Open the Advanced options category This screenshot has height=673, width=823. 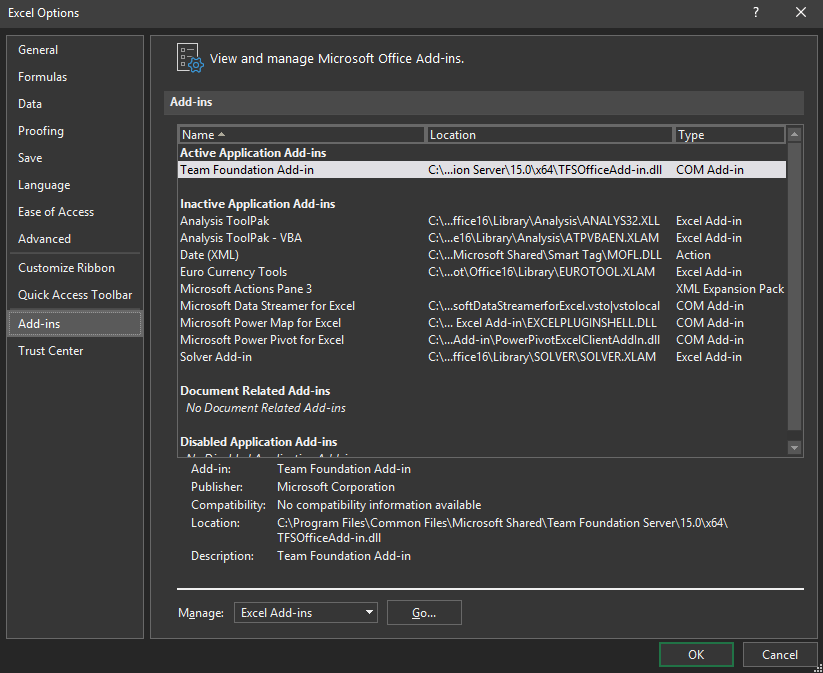point(75,239)
